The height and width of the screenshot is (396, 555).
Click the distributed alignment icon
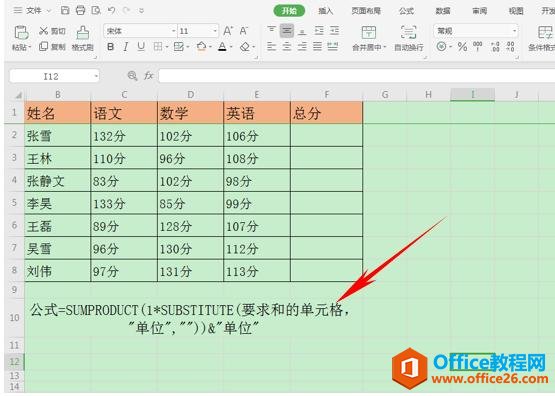333,46
